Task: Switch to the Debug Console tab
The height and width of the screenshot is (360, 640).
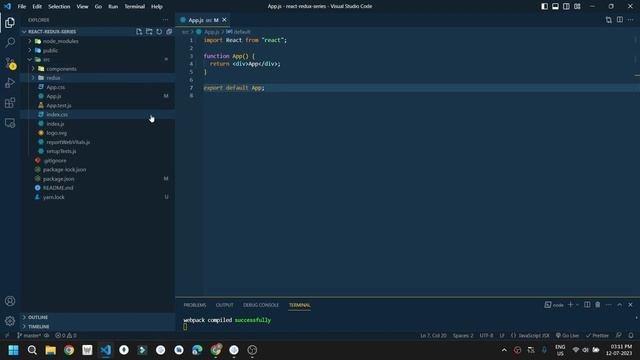Action: coord(261,305)
